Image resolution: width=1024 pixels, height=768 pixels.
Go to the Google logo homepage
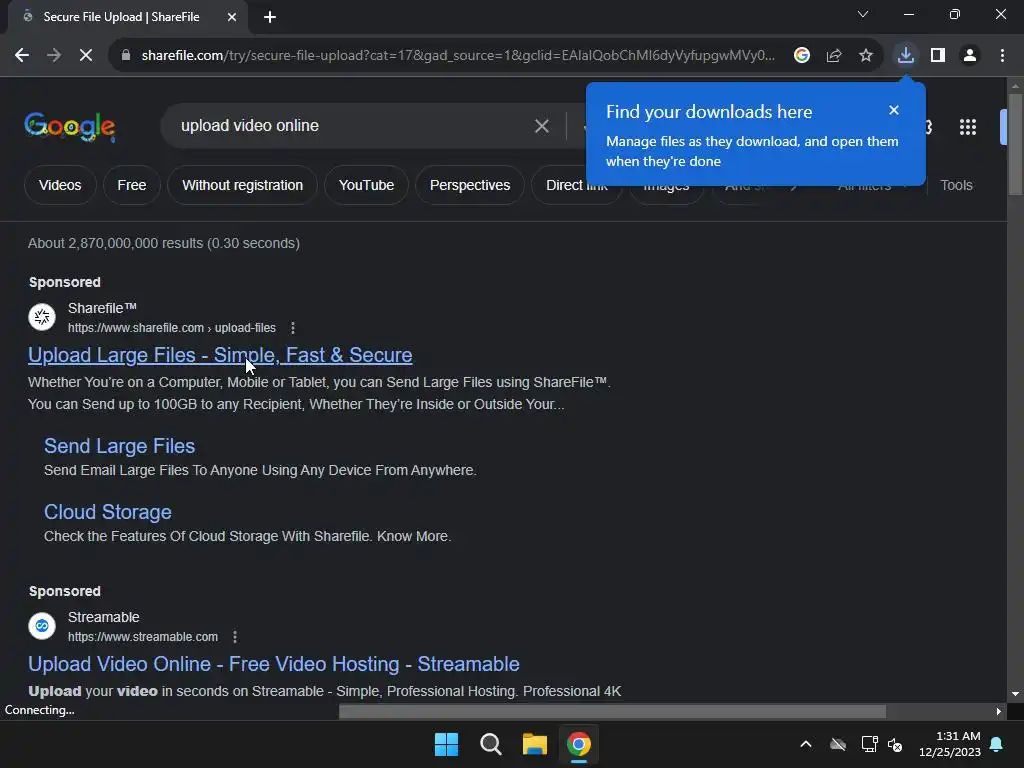(x=70, y=126)
